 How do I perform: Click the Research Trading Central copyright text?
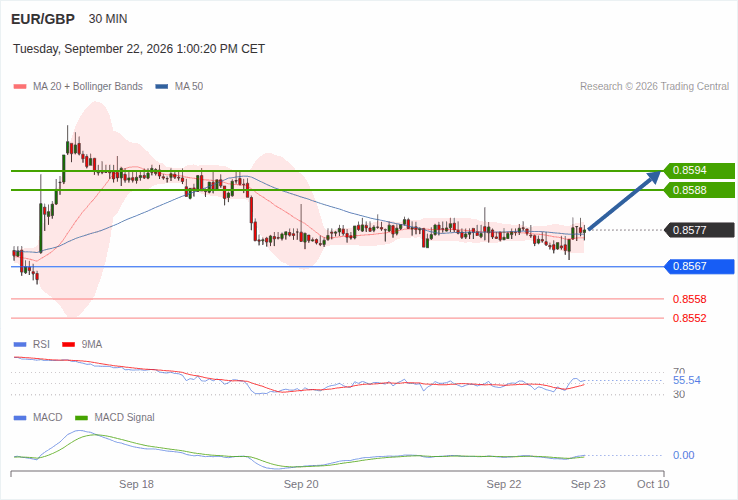pos(654,87)
